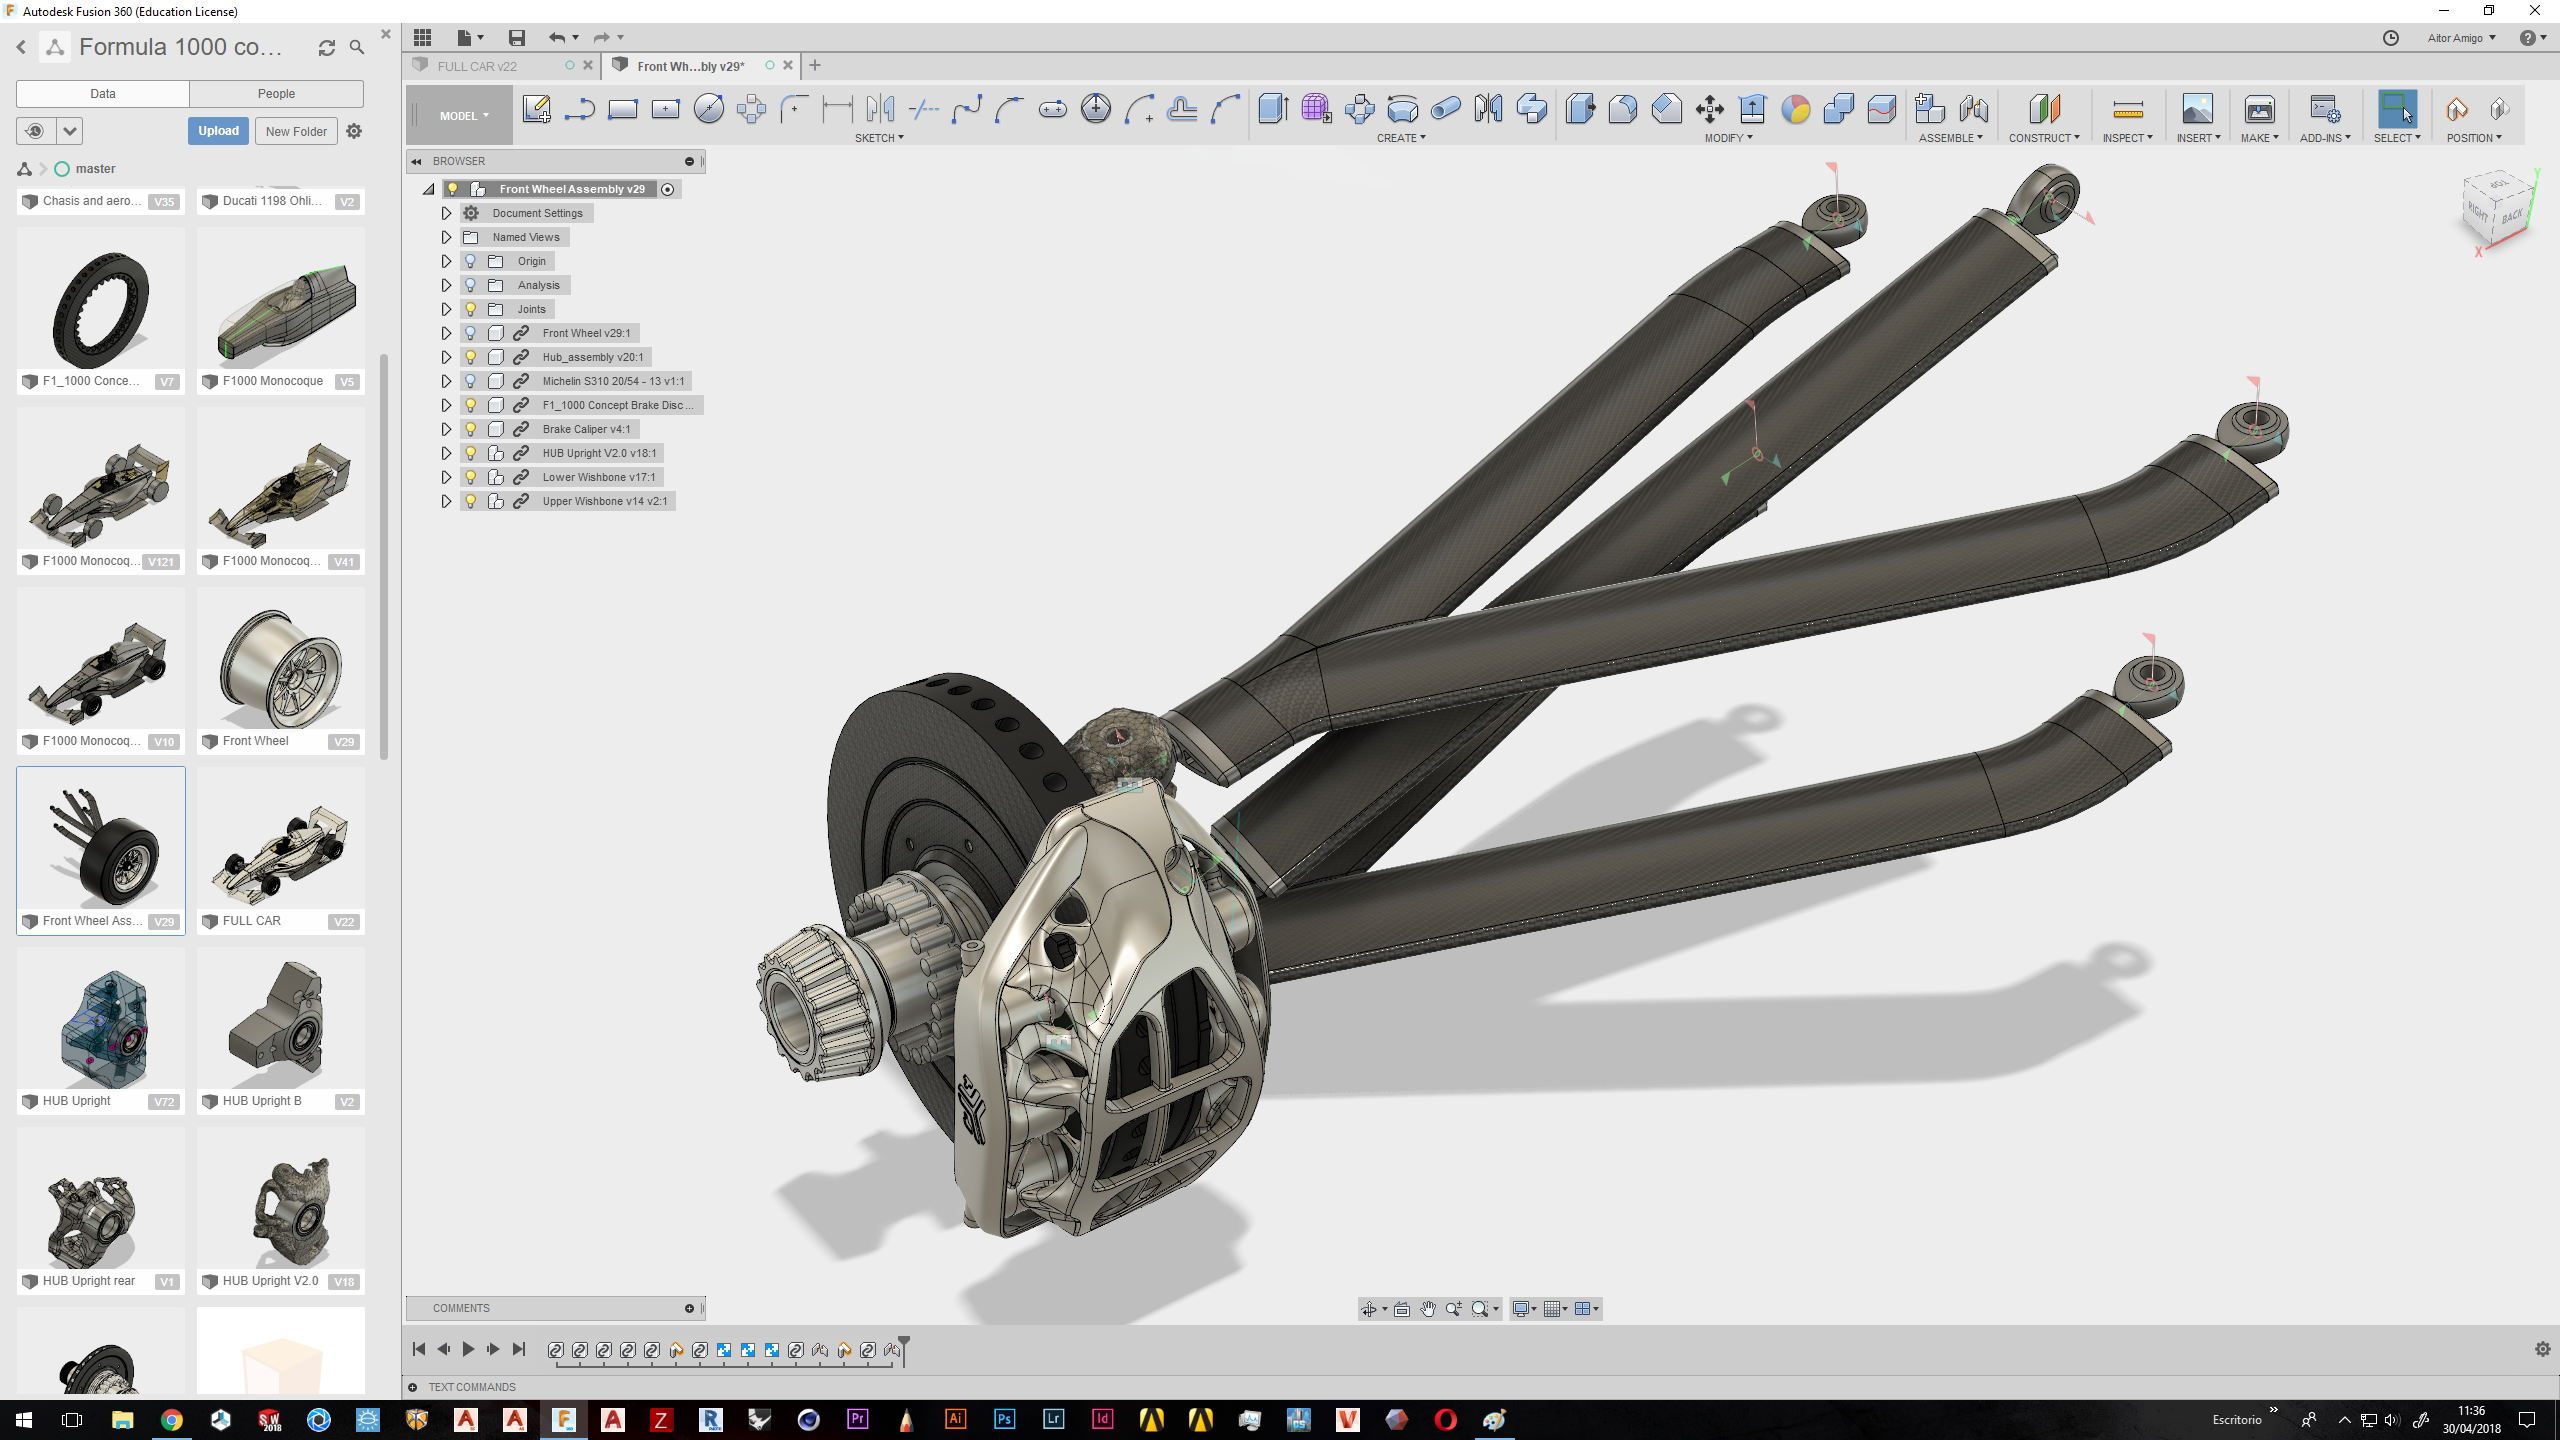2560x1440 pixels.
Task: Click the Create Sketch tool icon
Action: pos(536,109)
